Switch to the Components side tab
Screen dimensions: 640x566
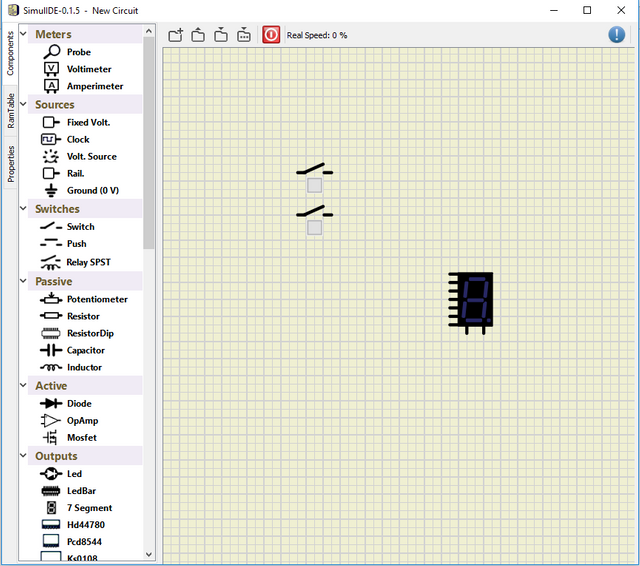click(10, 53)
